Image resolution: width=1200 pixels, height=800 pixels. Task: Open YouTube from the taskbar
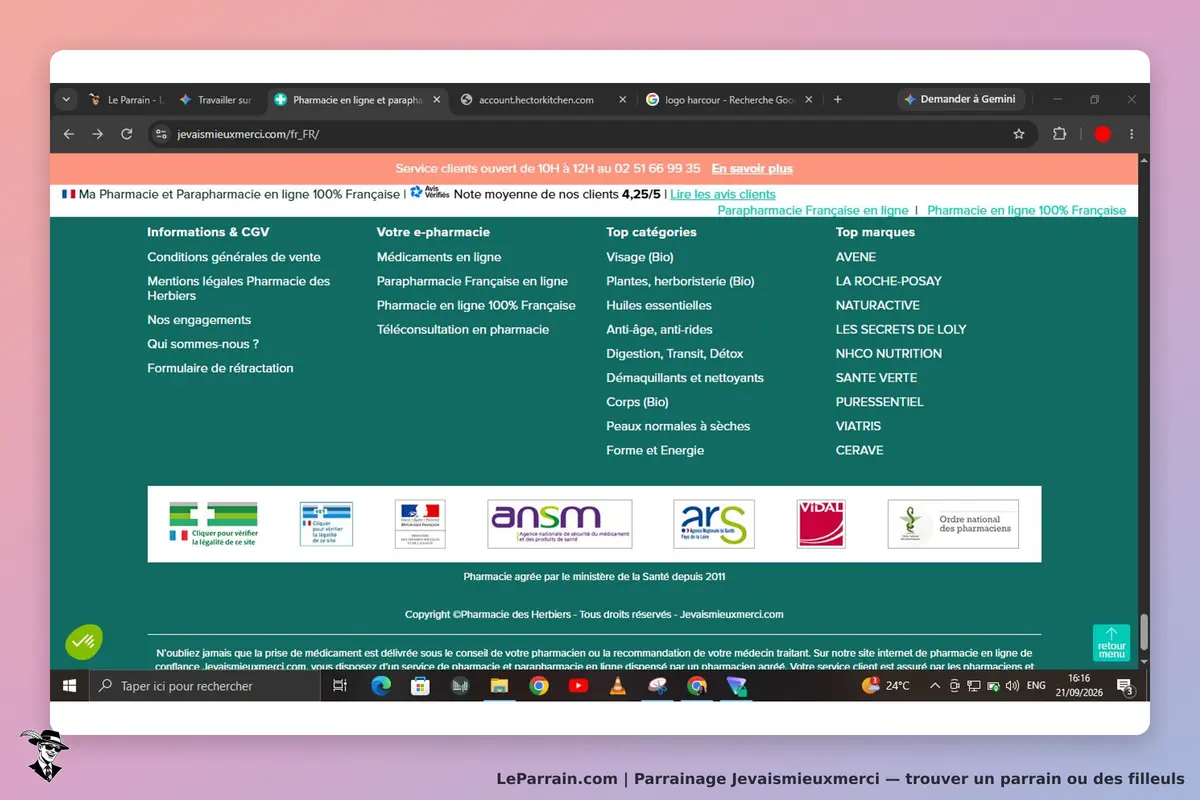(x=578, y=686)
